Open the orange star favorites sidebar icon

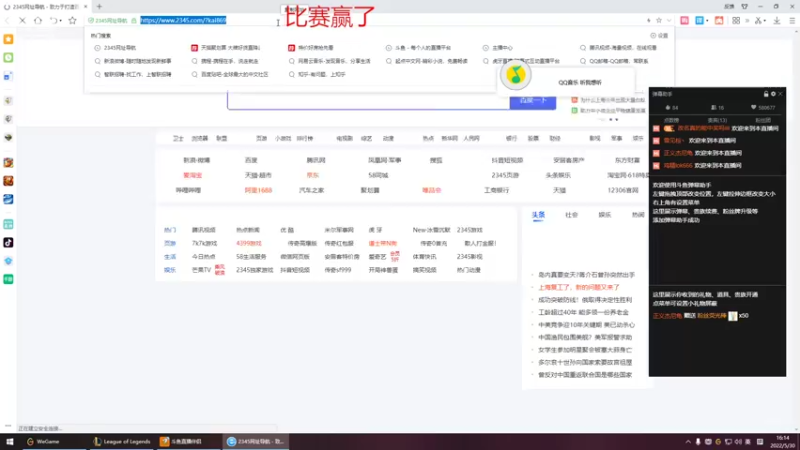click(8, 39)
